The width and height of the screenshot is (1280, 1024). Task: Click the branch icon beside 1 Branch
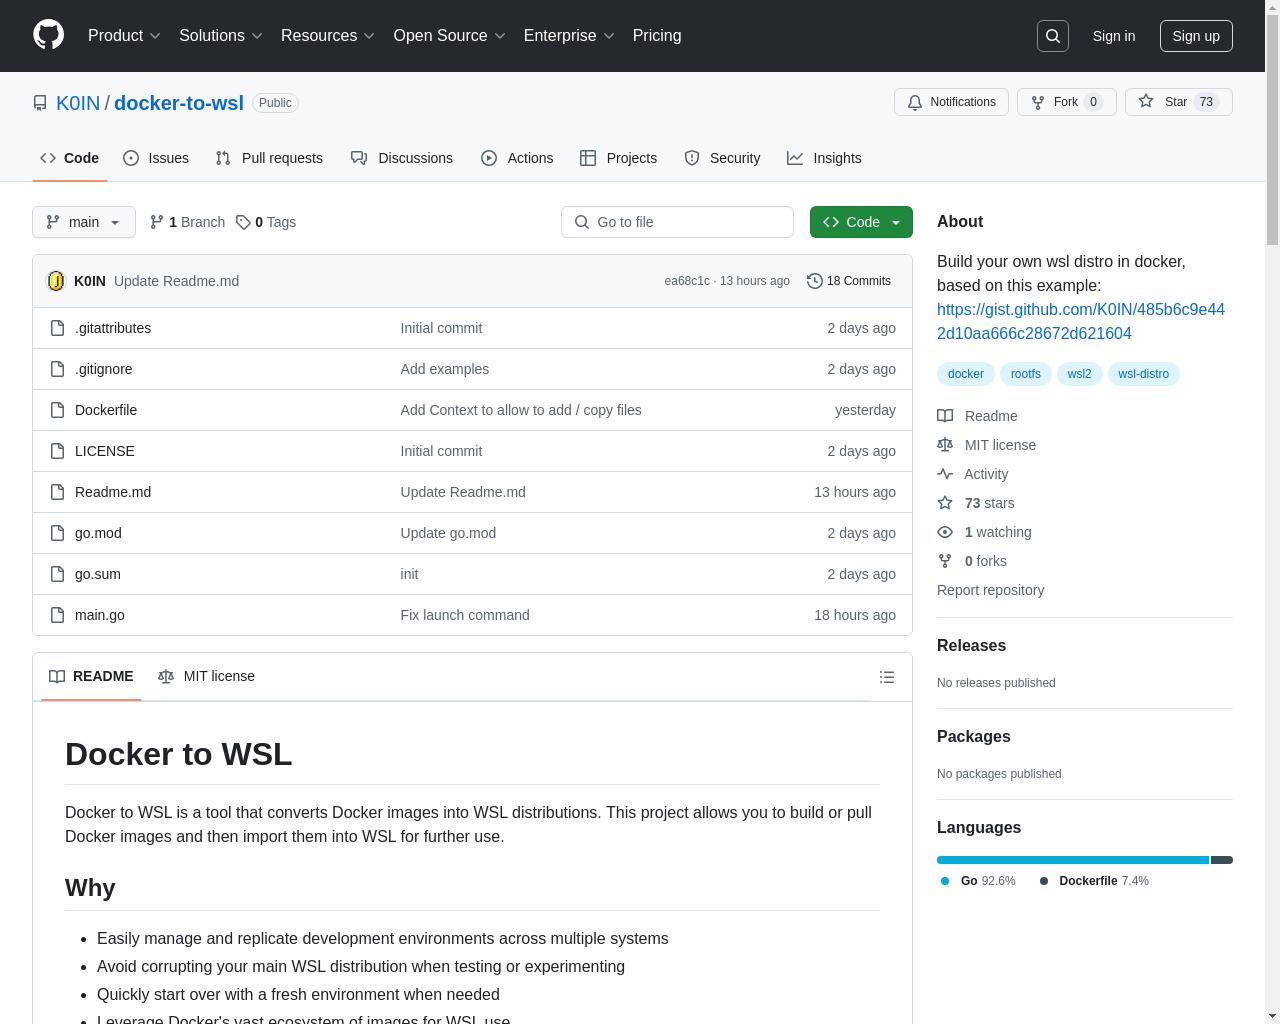click(157, 222)
